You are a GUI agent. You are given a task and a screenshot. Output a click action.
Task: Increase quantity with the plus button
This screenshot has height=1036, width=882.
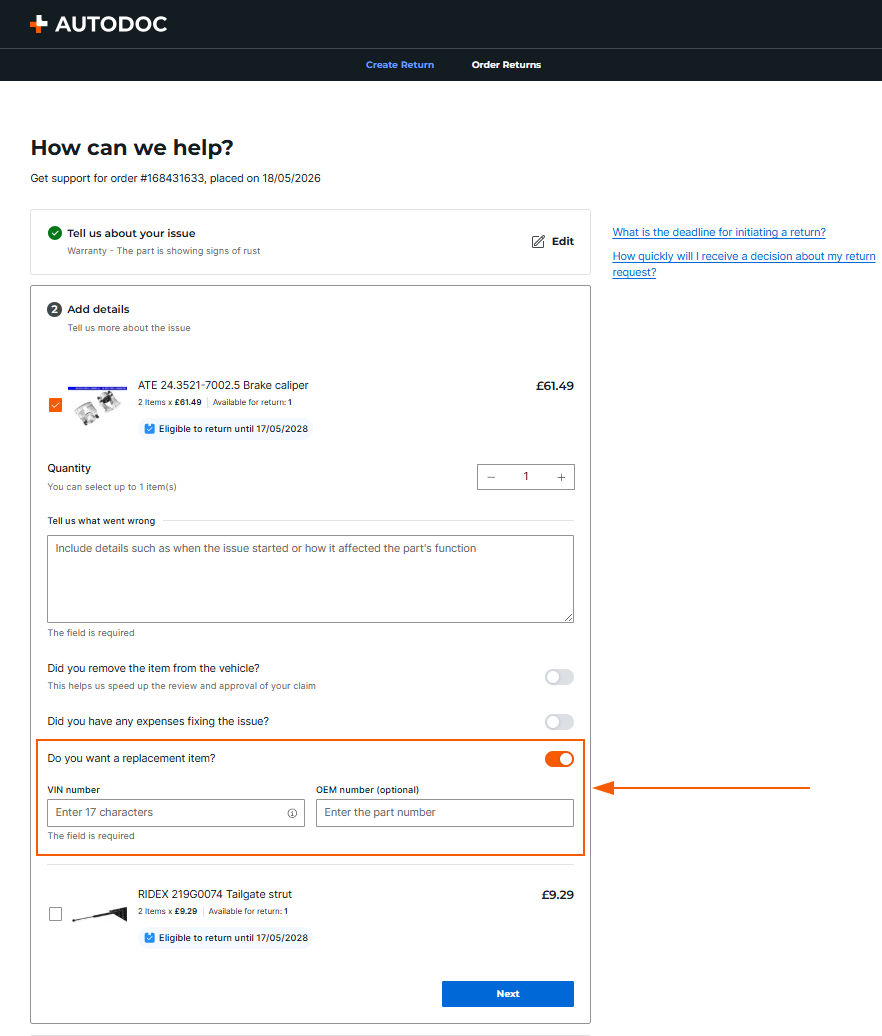pos(561,477)
